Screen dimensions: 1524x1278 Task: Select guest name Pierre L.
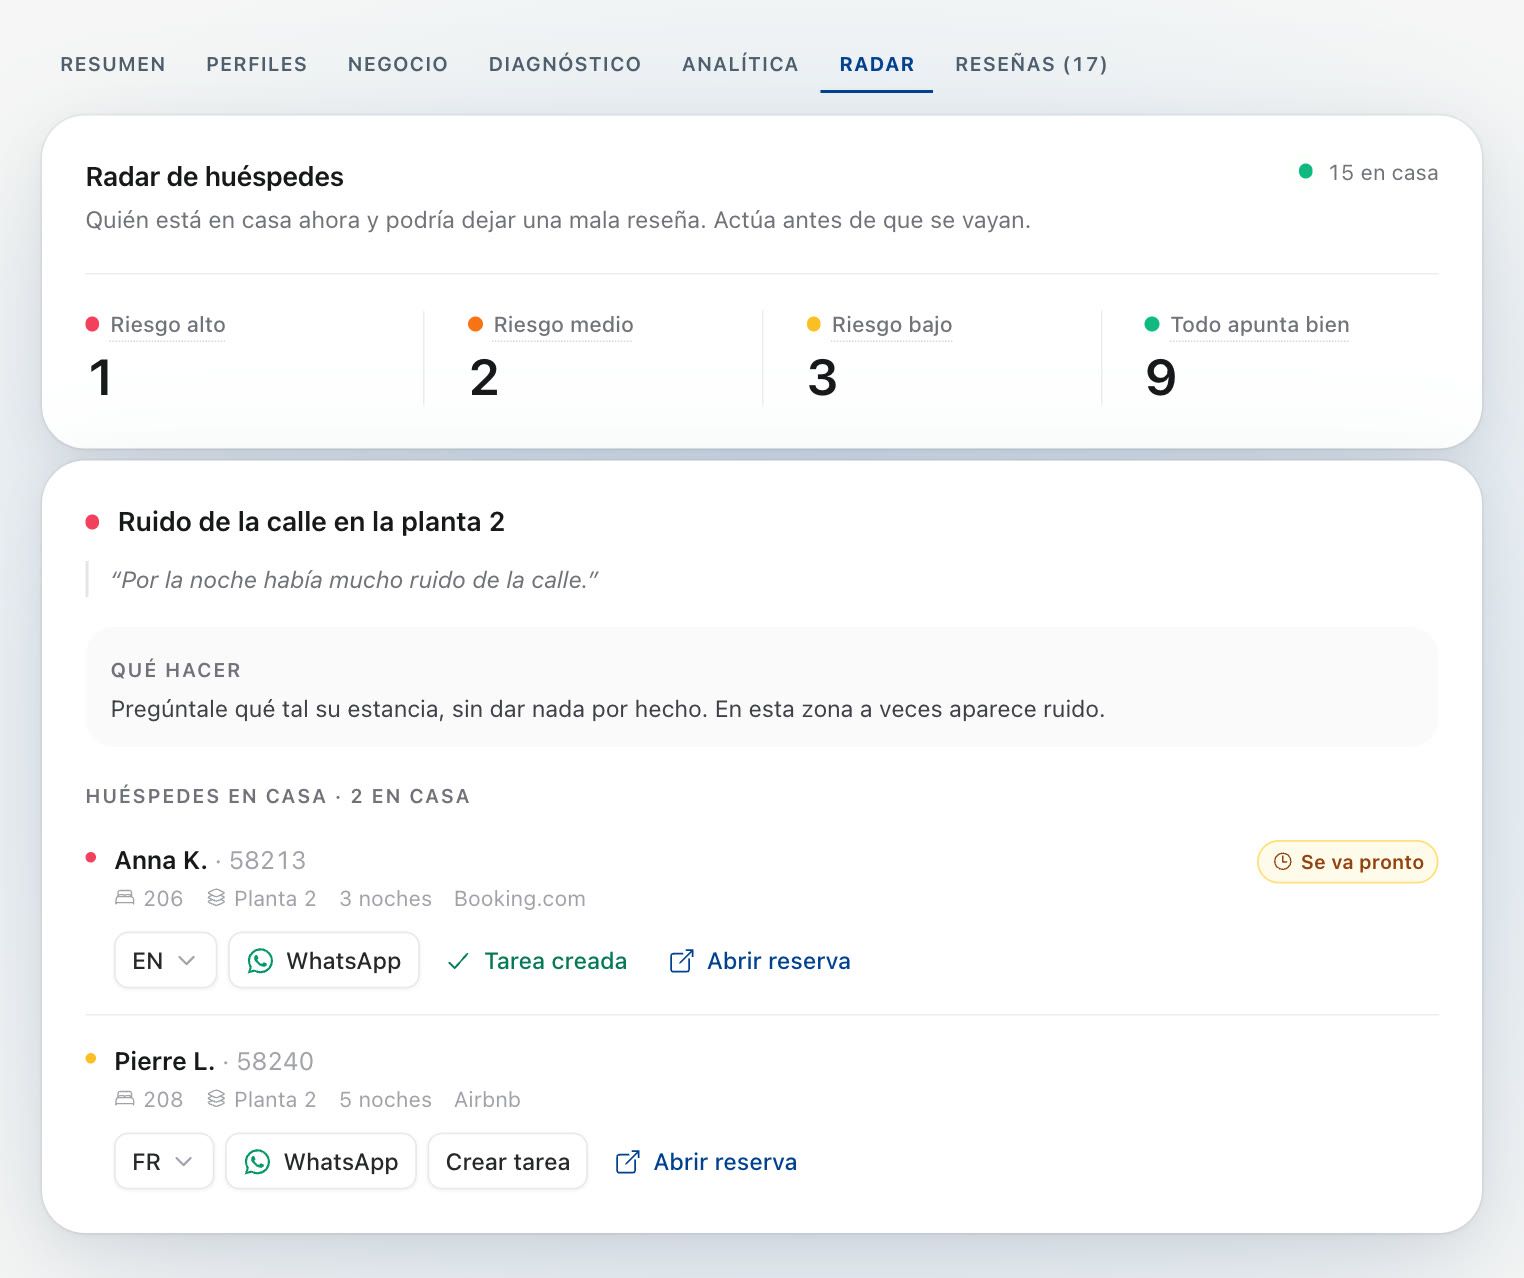[x=165, y=1061]
